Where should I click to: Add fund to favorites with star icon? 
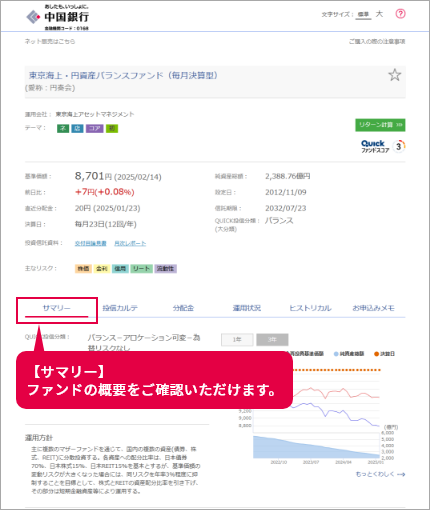pos(395,75)
